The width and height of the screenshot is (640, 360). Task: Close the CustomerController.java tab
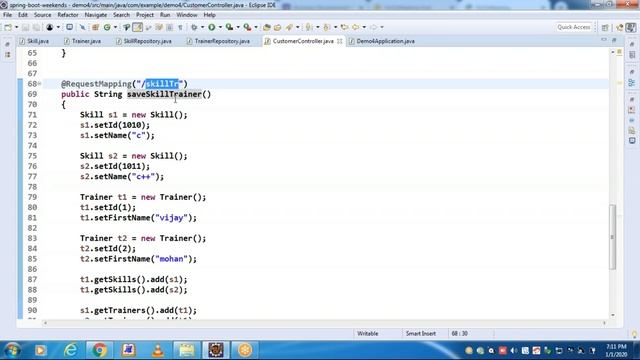tap(340, 41)
